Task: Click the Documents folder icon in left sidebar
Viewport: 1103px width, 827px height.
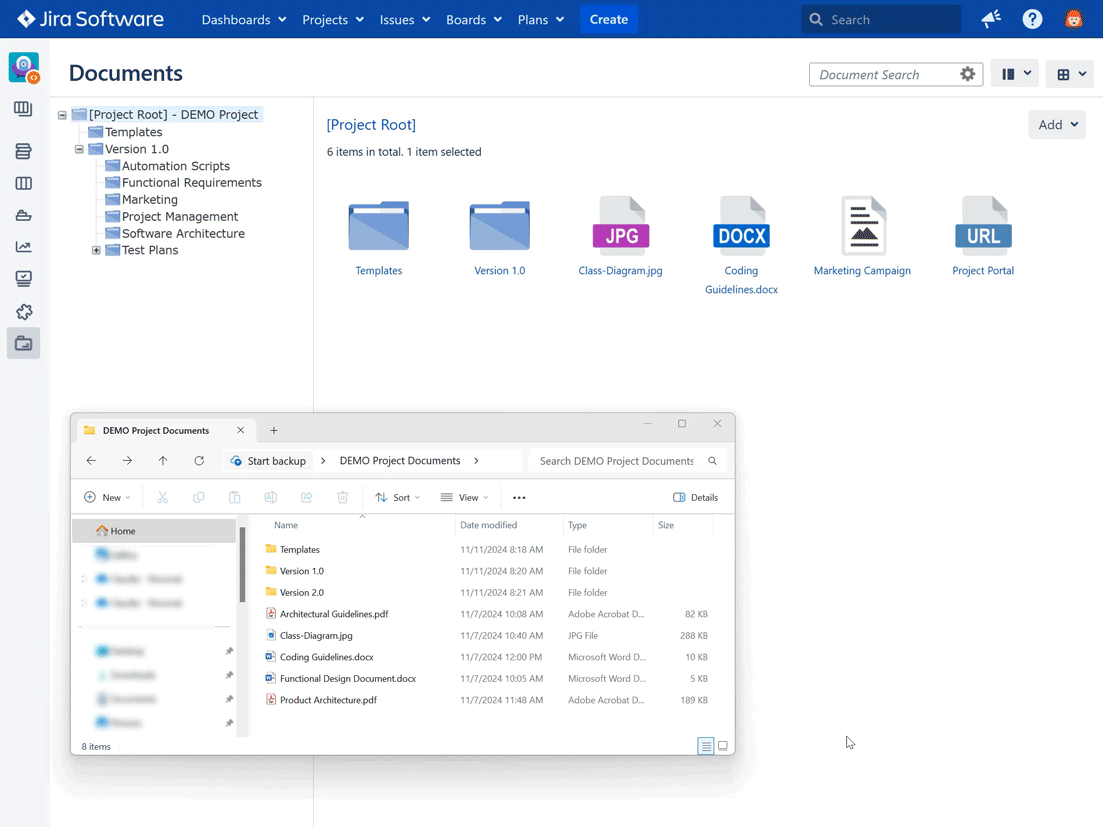Action: click(x=23, y=343)
